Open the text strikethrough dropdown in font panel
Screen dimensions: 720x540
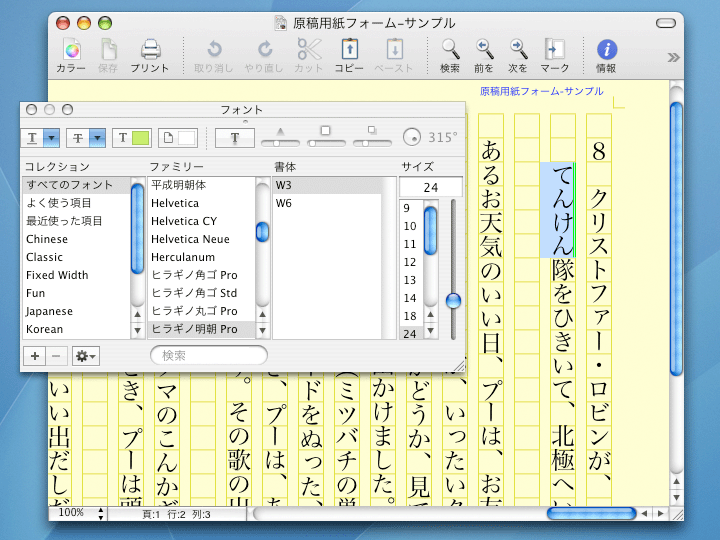(x=97, y=138)
